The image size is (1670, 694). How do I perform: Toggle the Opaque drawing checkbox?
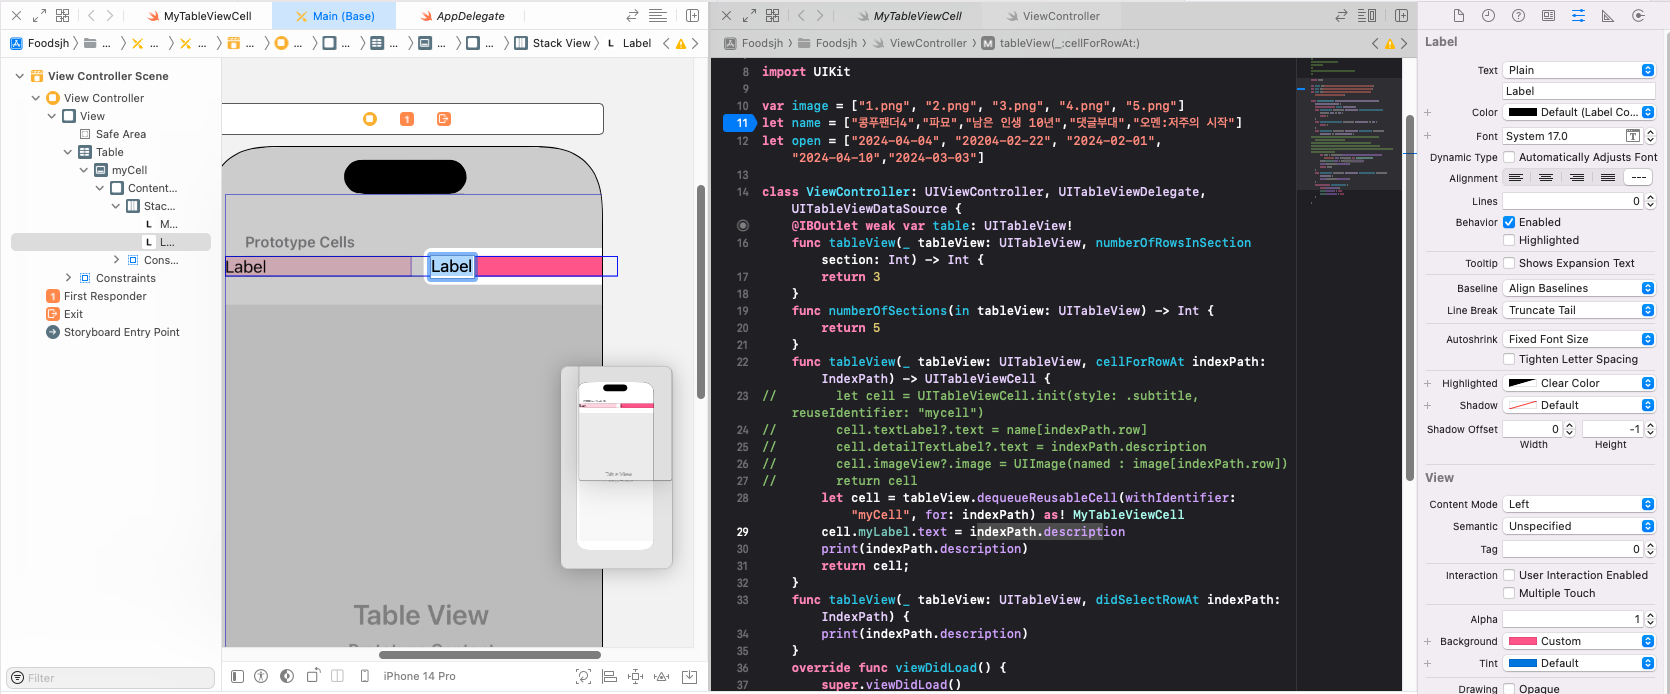1509,689
